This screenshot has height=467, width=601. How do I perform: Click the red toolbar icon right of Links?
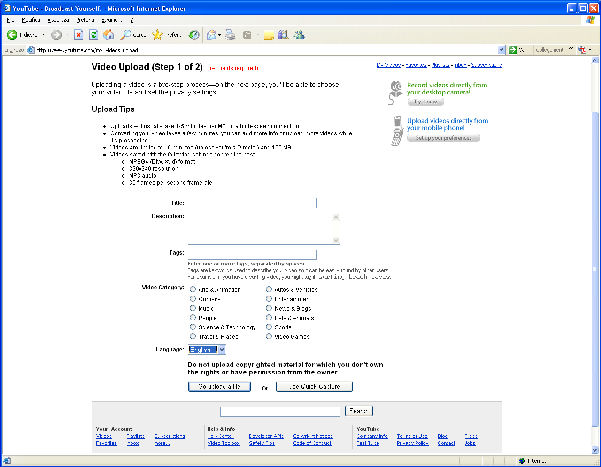tap(583, 50)
